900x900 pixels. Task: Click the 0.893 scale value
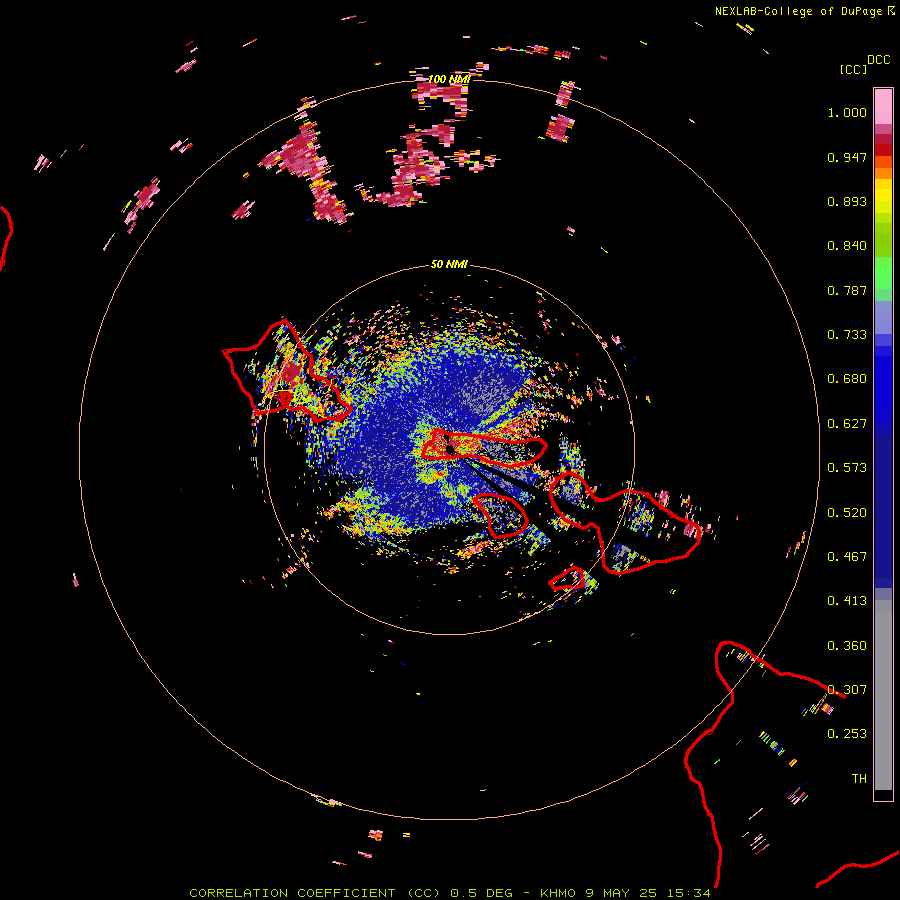(847, 201)
